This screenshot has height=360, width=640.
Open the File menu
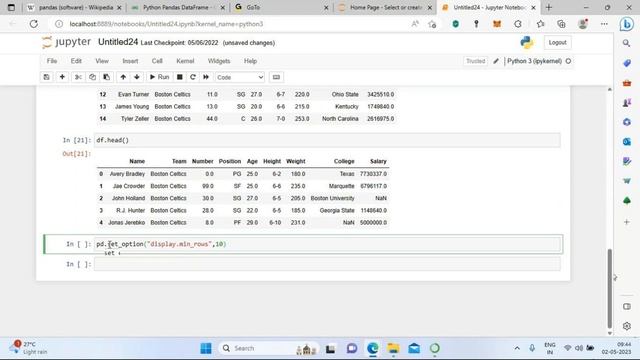point(52,61)
